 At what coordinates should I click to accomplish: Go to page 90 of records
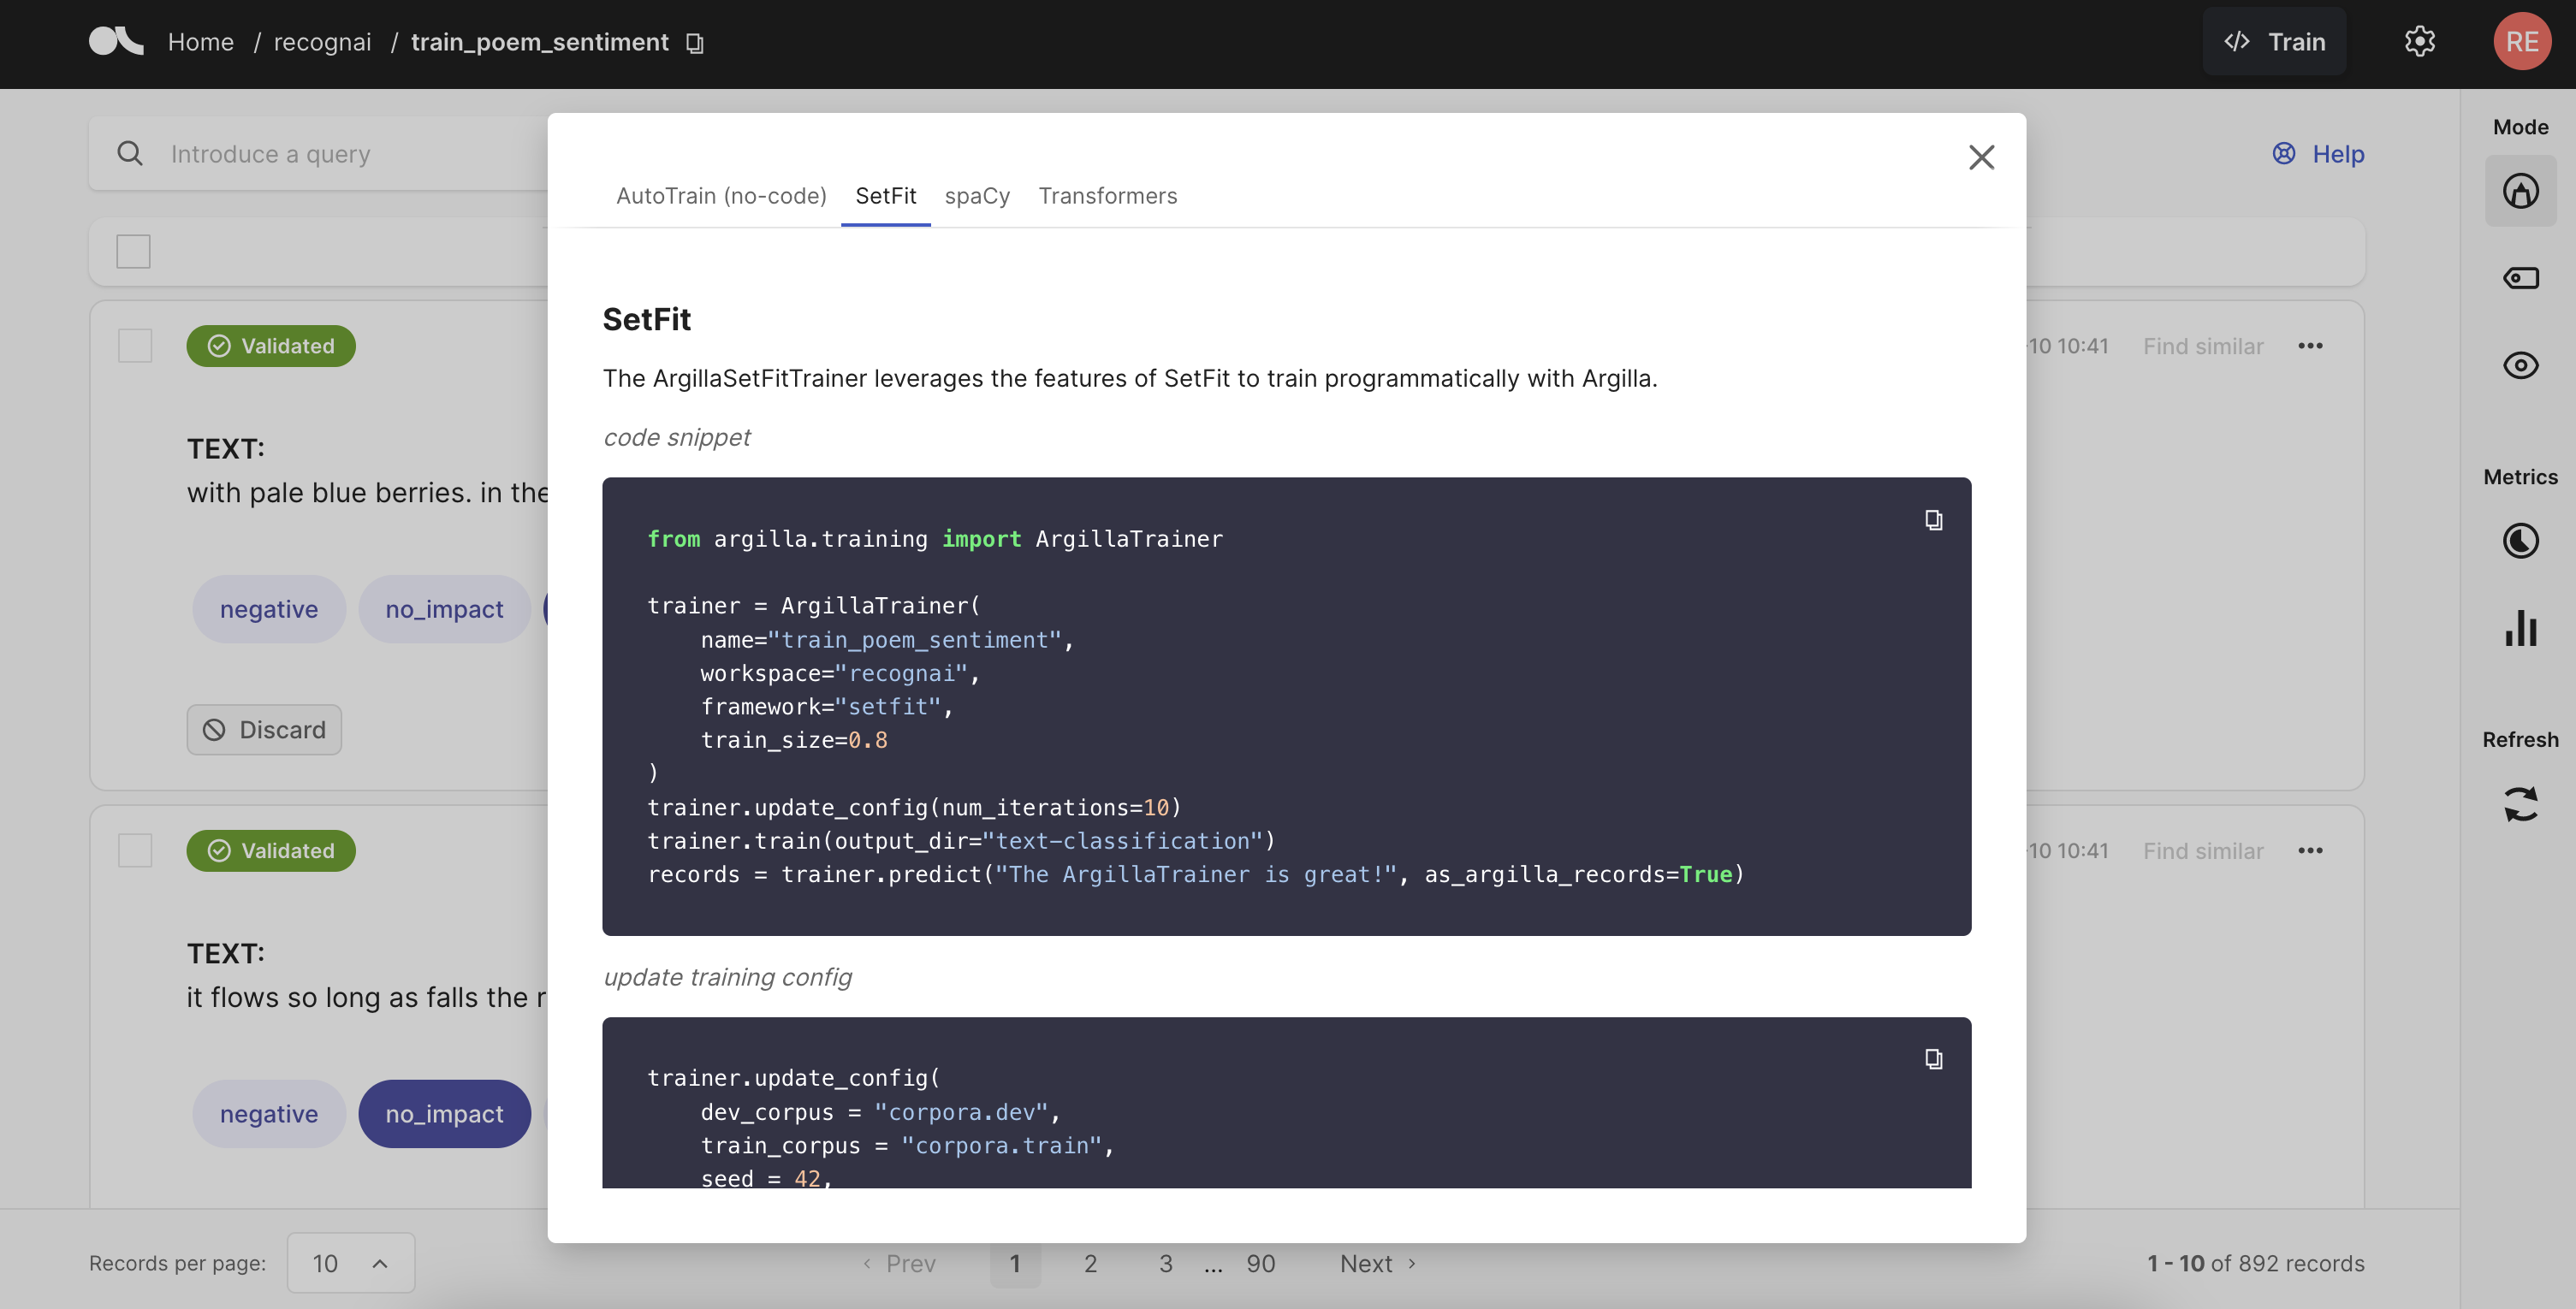(x=1260, y=1264)
